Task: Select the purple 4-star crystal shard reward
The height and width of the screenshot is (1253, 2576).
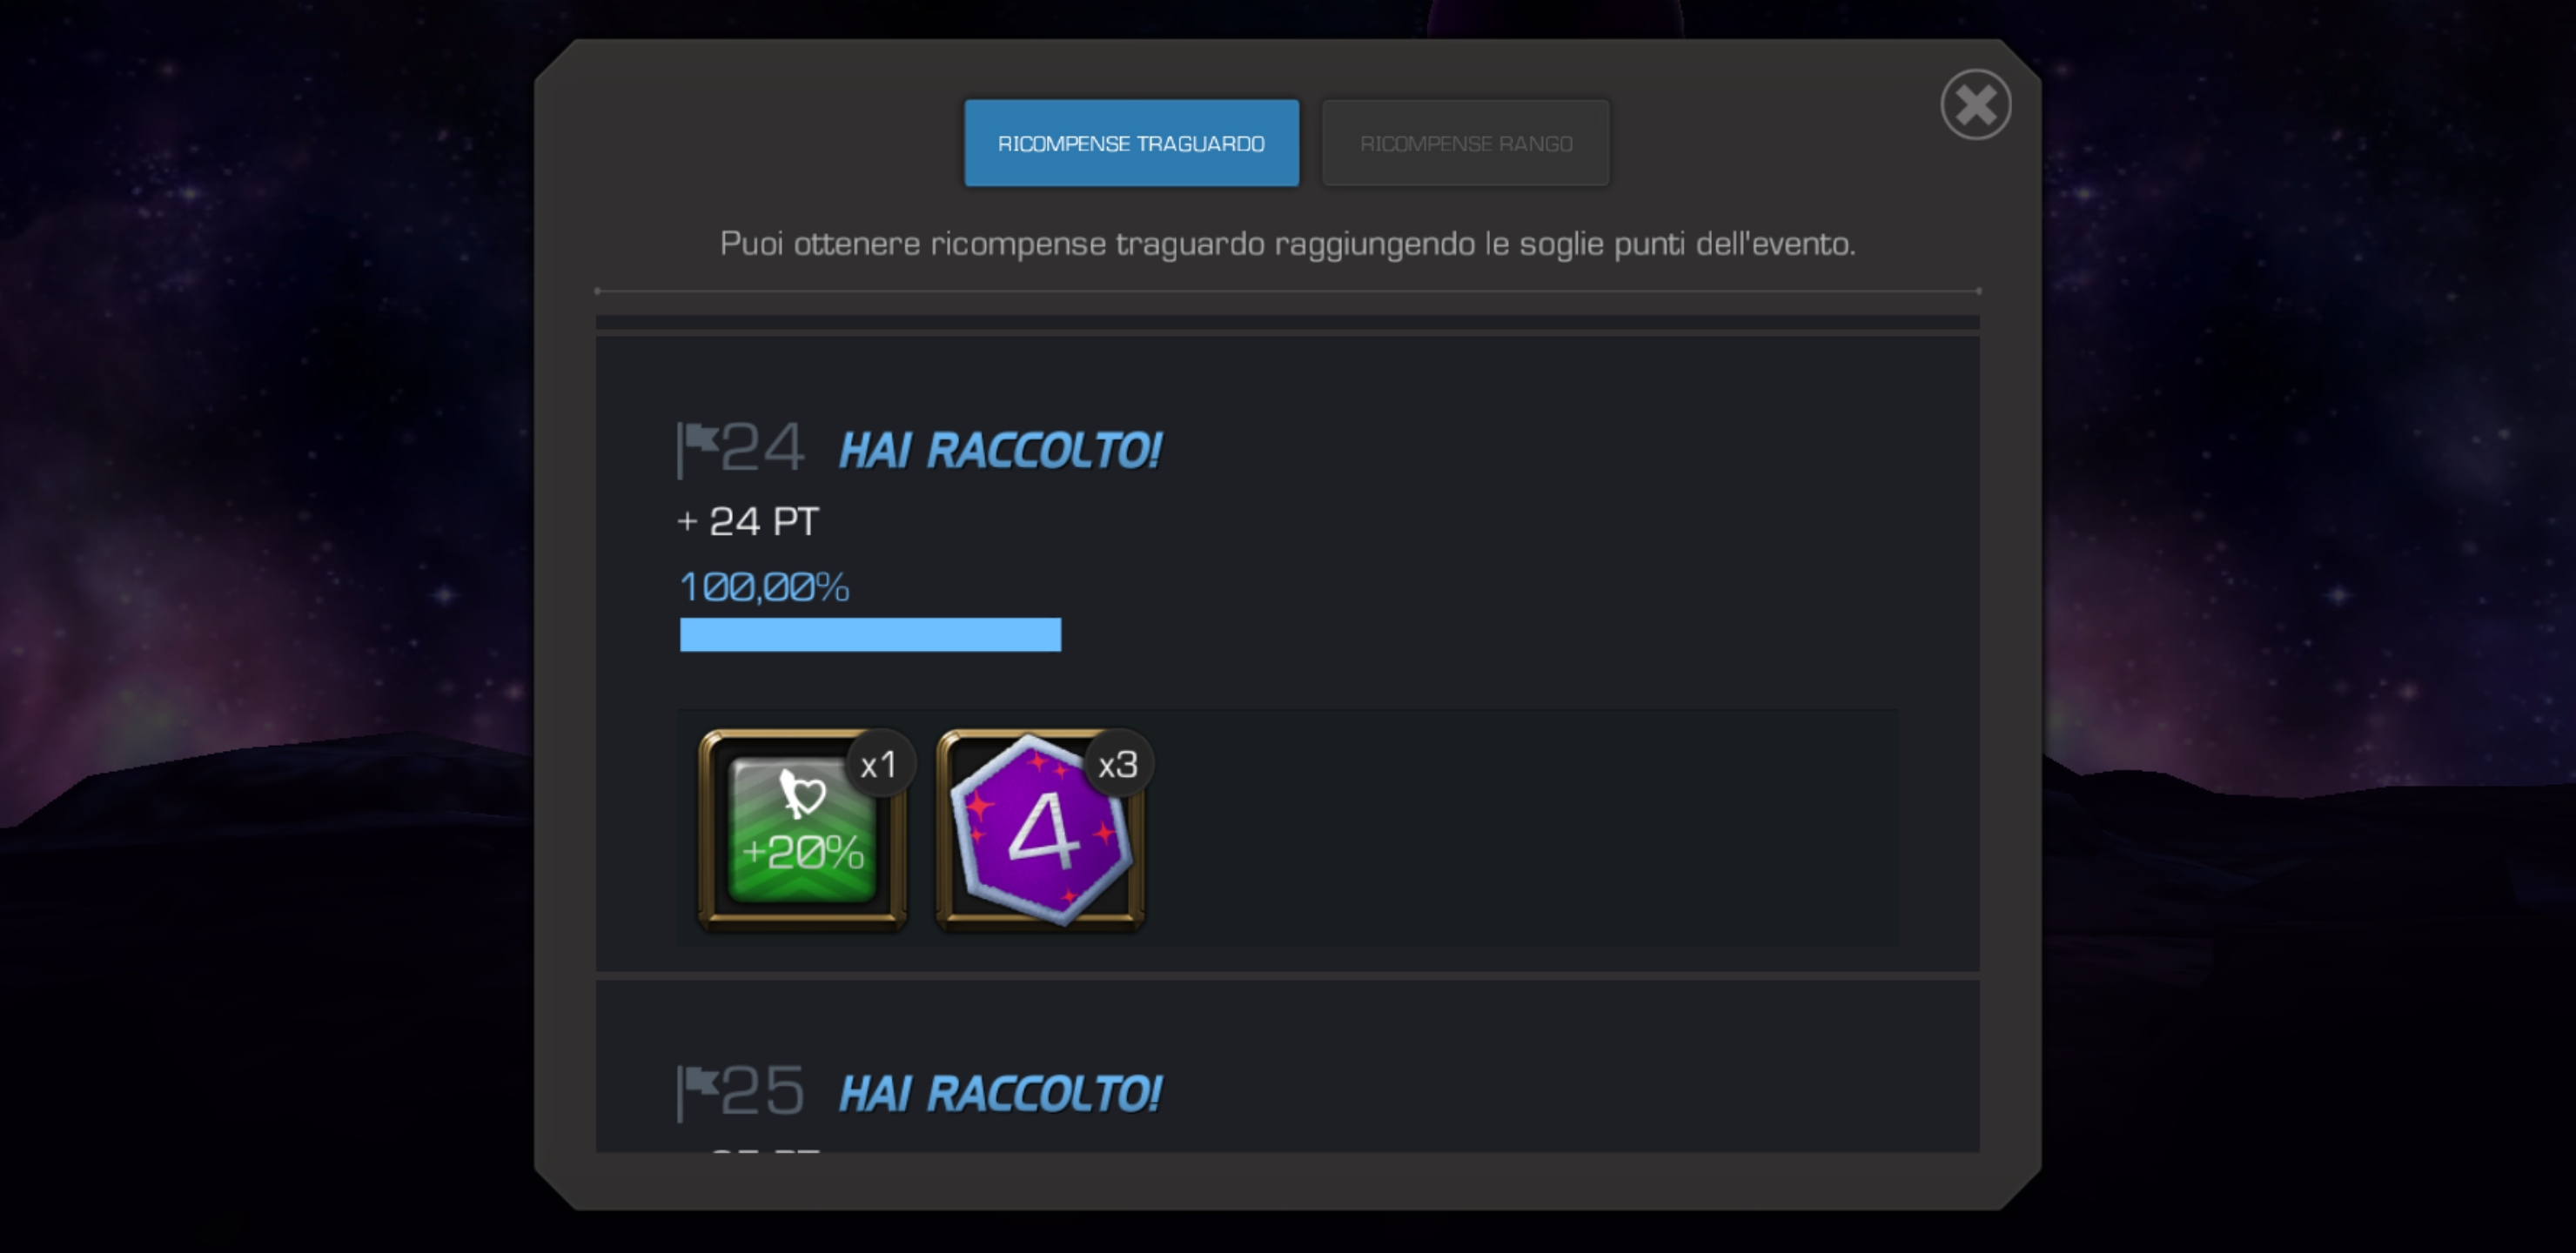Action: point(1040,831)
